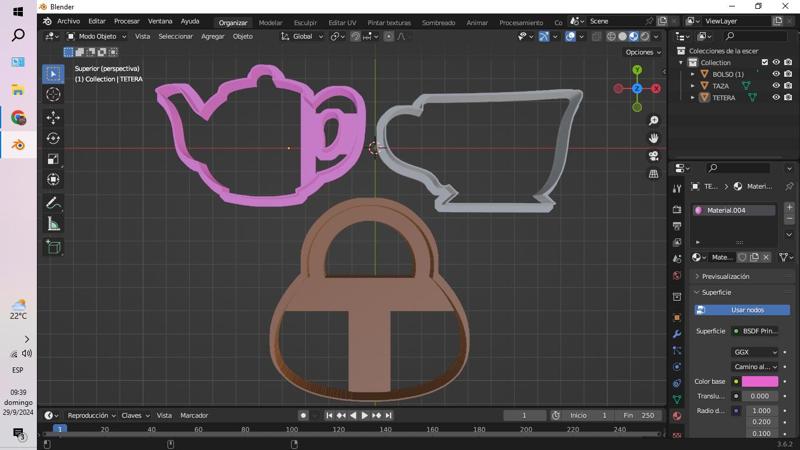This screenshot has width=800, height=450.
Task: Expand TETERA tree item
Action: tap(692, 98)
